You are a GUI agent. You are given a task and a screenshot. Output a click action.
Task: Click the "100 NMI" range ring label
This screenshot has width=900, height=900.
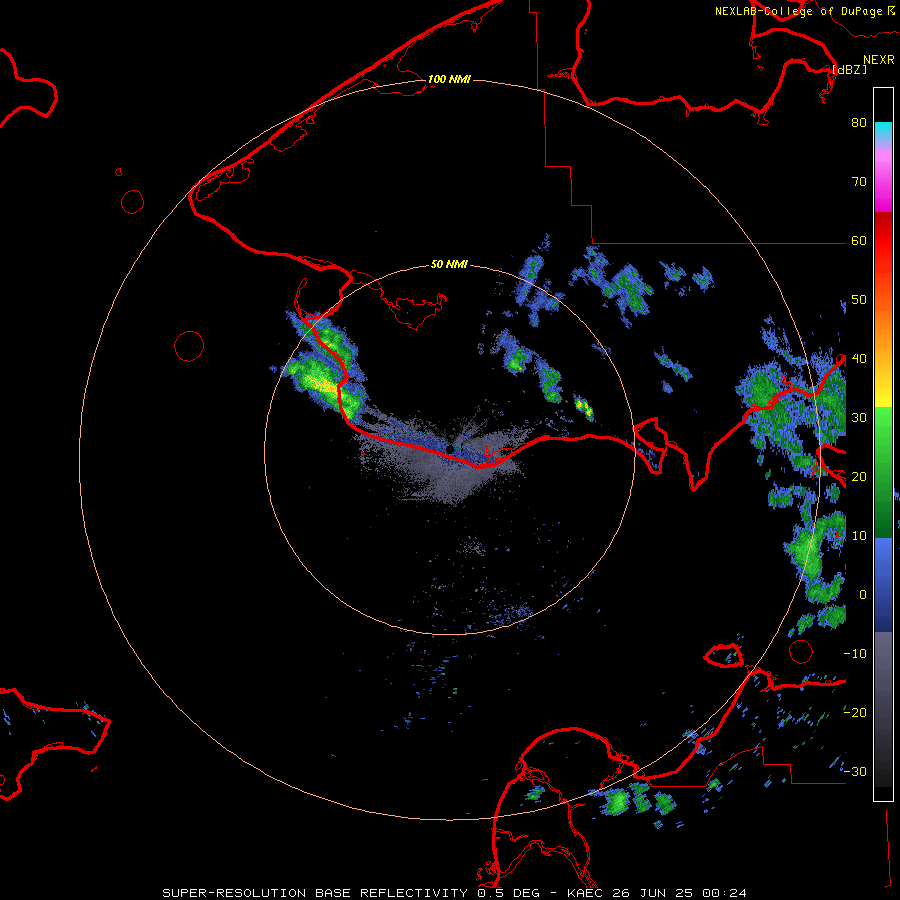pyautogui.click(x=449, y=79)
